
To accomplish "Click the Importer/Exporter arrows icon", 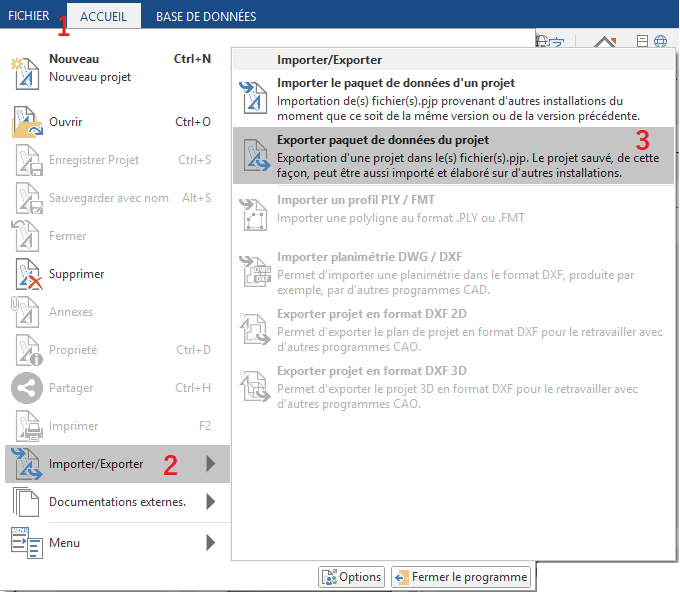I will (x=27, y=464).
